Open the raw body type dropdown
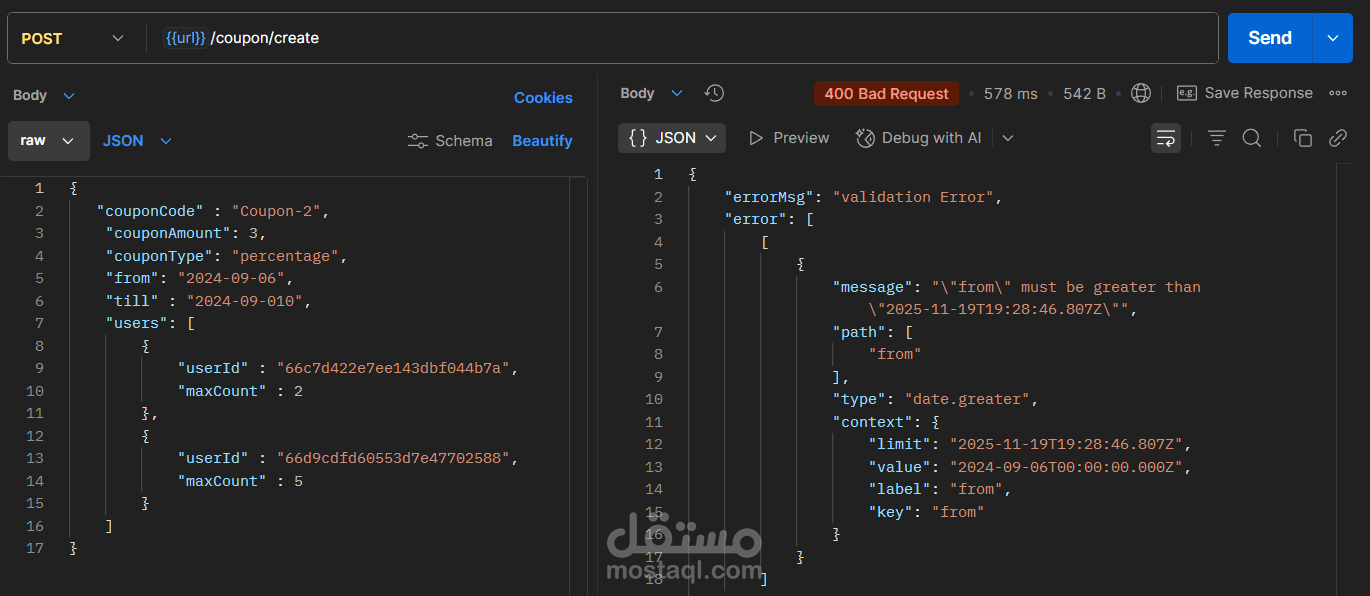The height and width of the screenshot is (596, 1370). pos(49,141)
